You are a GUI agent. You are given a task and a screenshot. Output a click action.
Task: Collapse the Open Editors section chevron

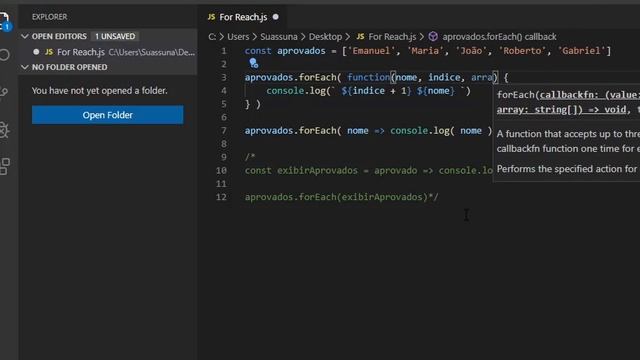25,36
